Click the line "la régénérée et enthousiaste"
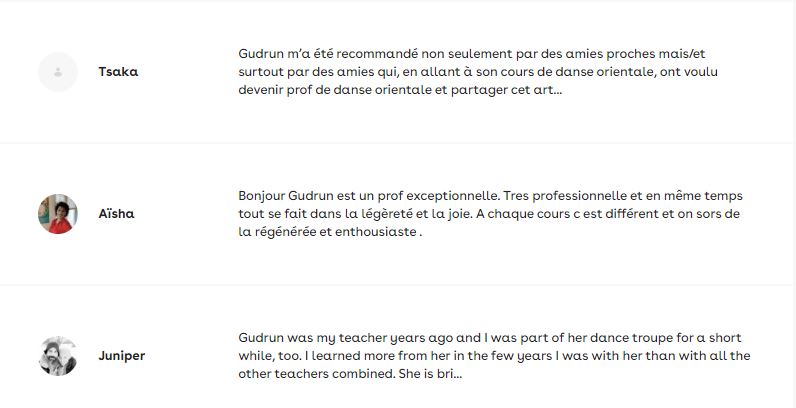This screenshot has width=796, height=408. pyautogui.click(x=330, y=232)
